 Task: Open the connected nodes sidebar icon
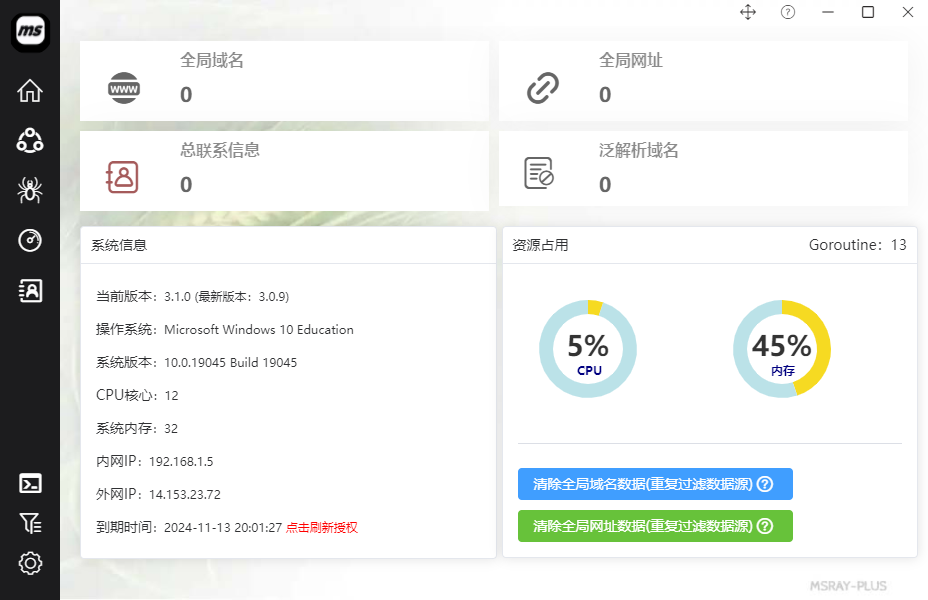(x=30, y=140)
